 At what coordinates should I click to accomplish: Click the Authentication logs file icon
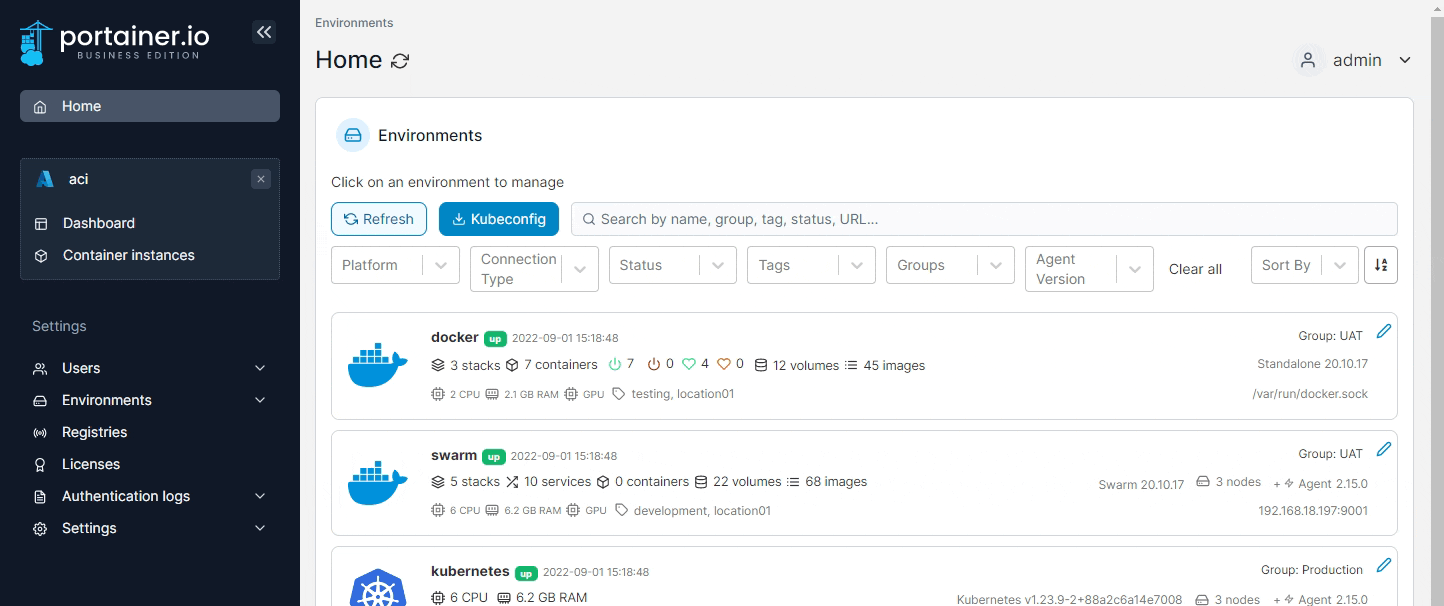coord(40,496)
